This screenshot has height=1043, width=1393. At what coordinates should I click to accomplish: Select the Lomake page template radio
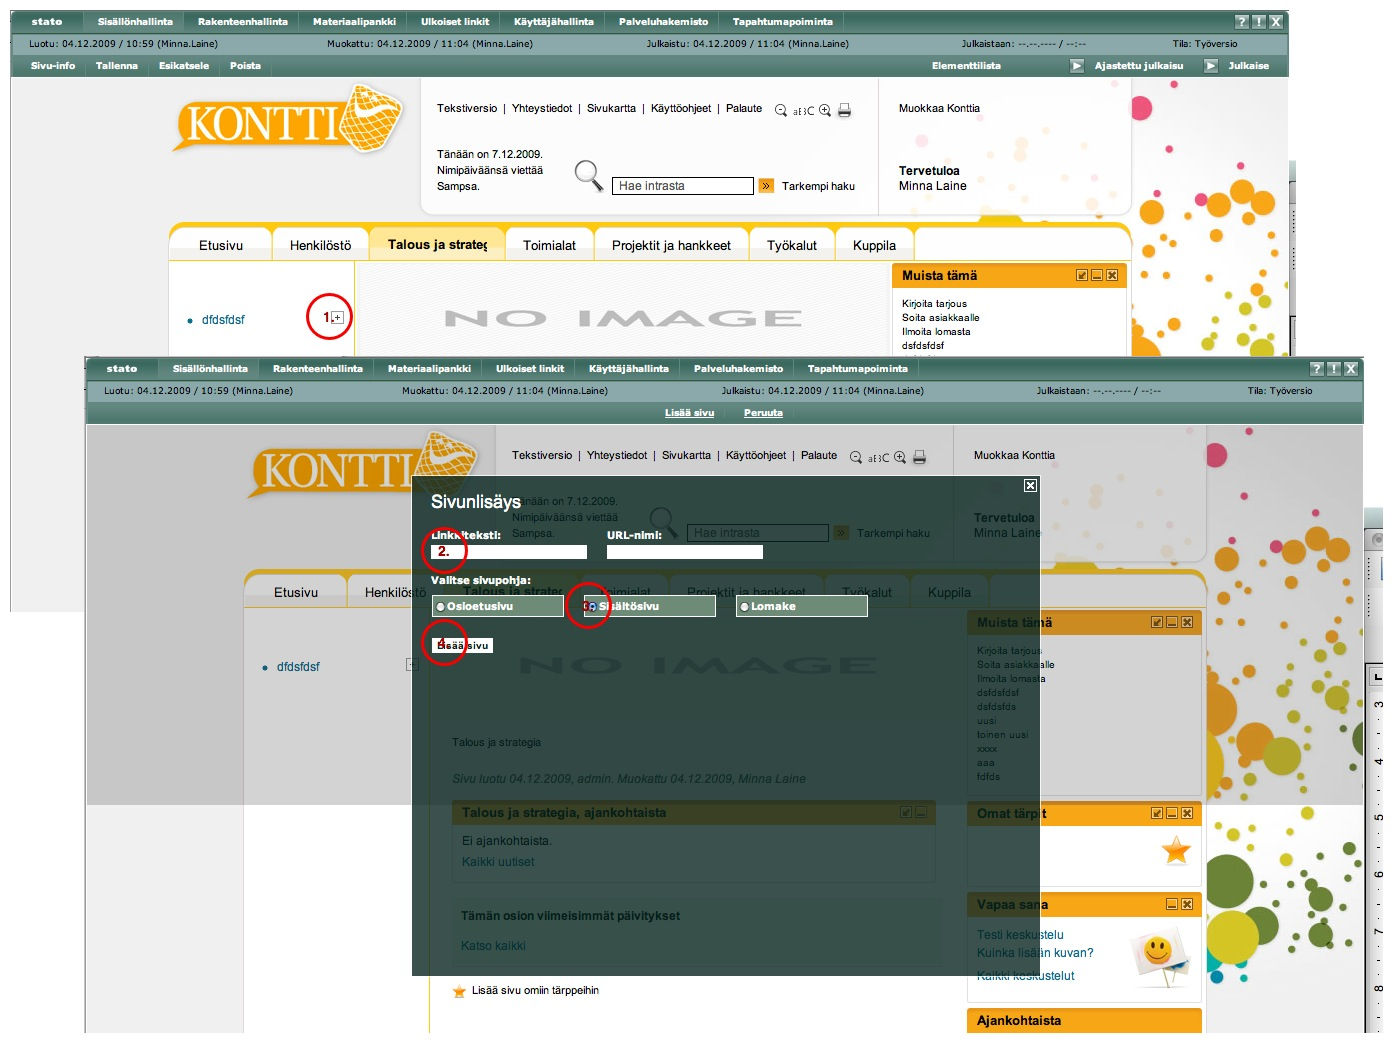[744, 607]
